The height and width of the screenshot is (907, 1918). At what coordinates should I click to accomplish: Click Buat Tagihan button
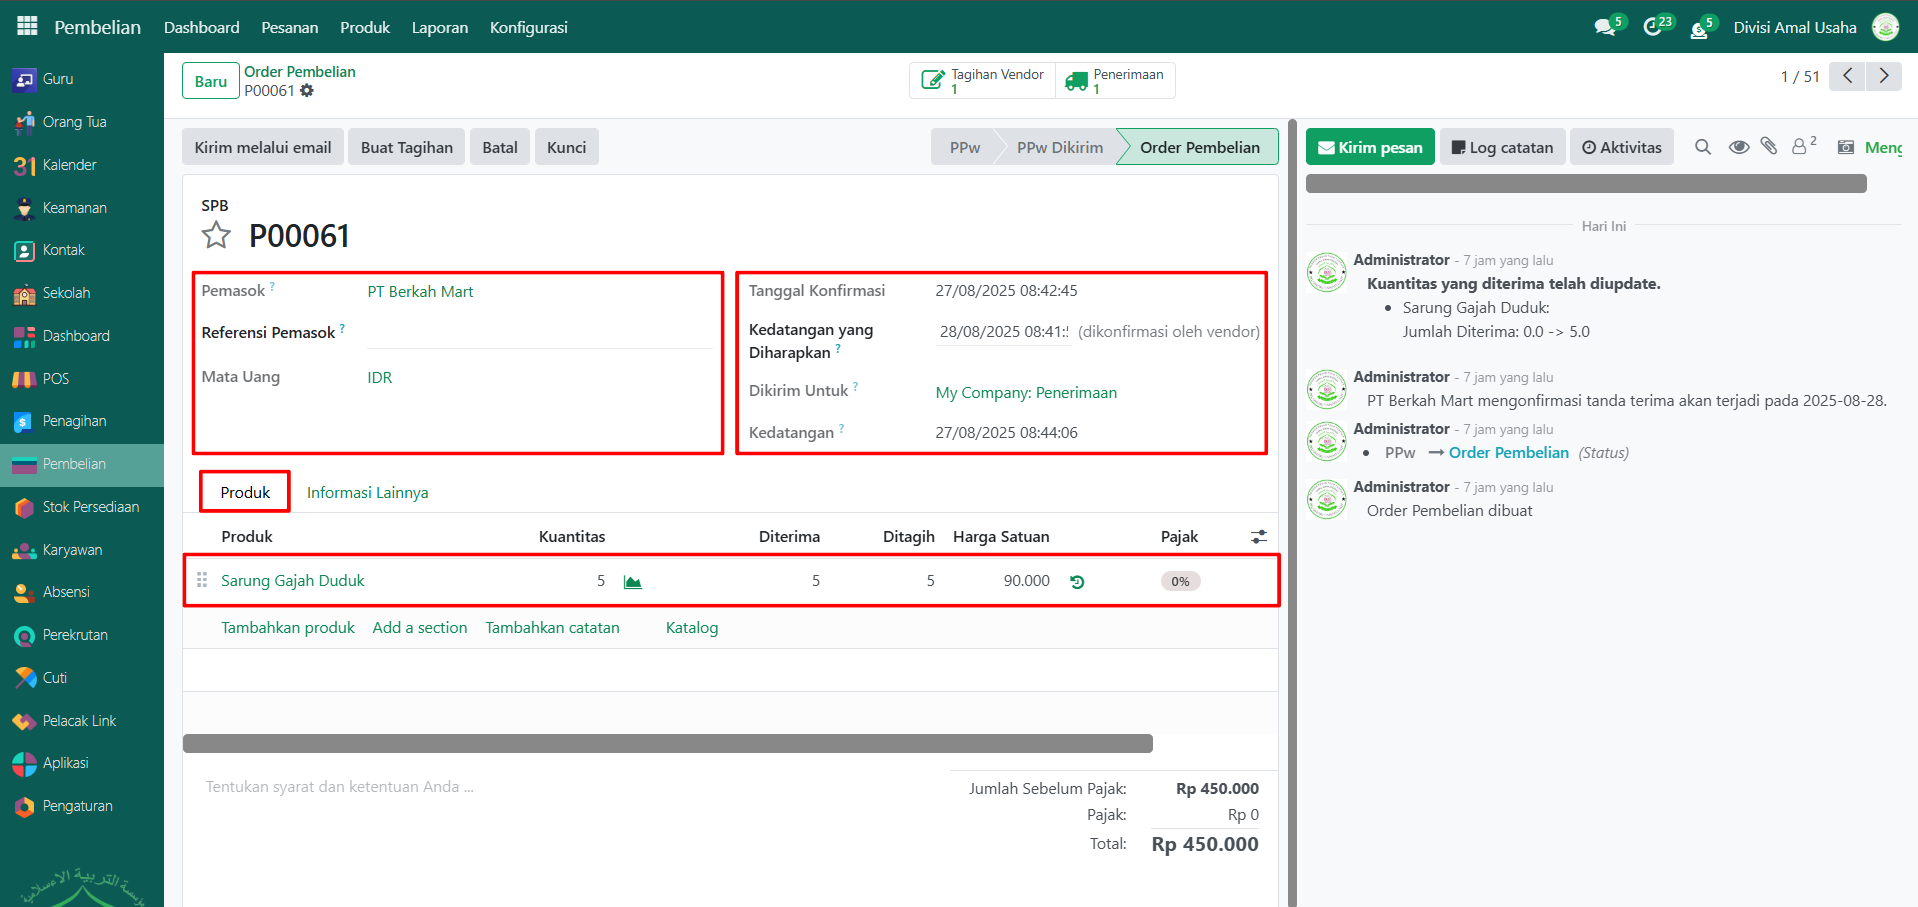(406, 147)
